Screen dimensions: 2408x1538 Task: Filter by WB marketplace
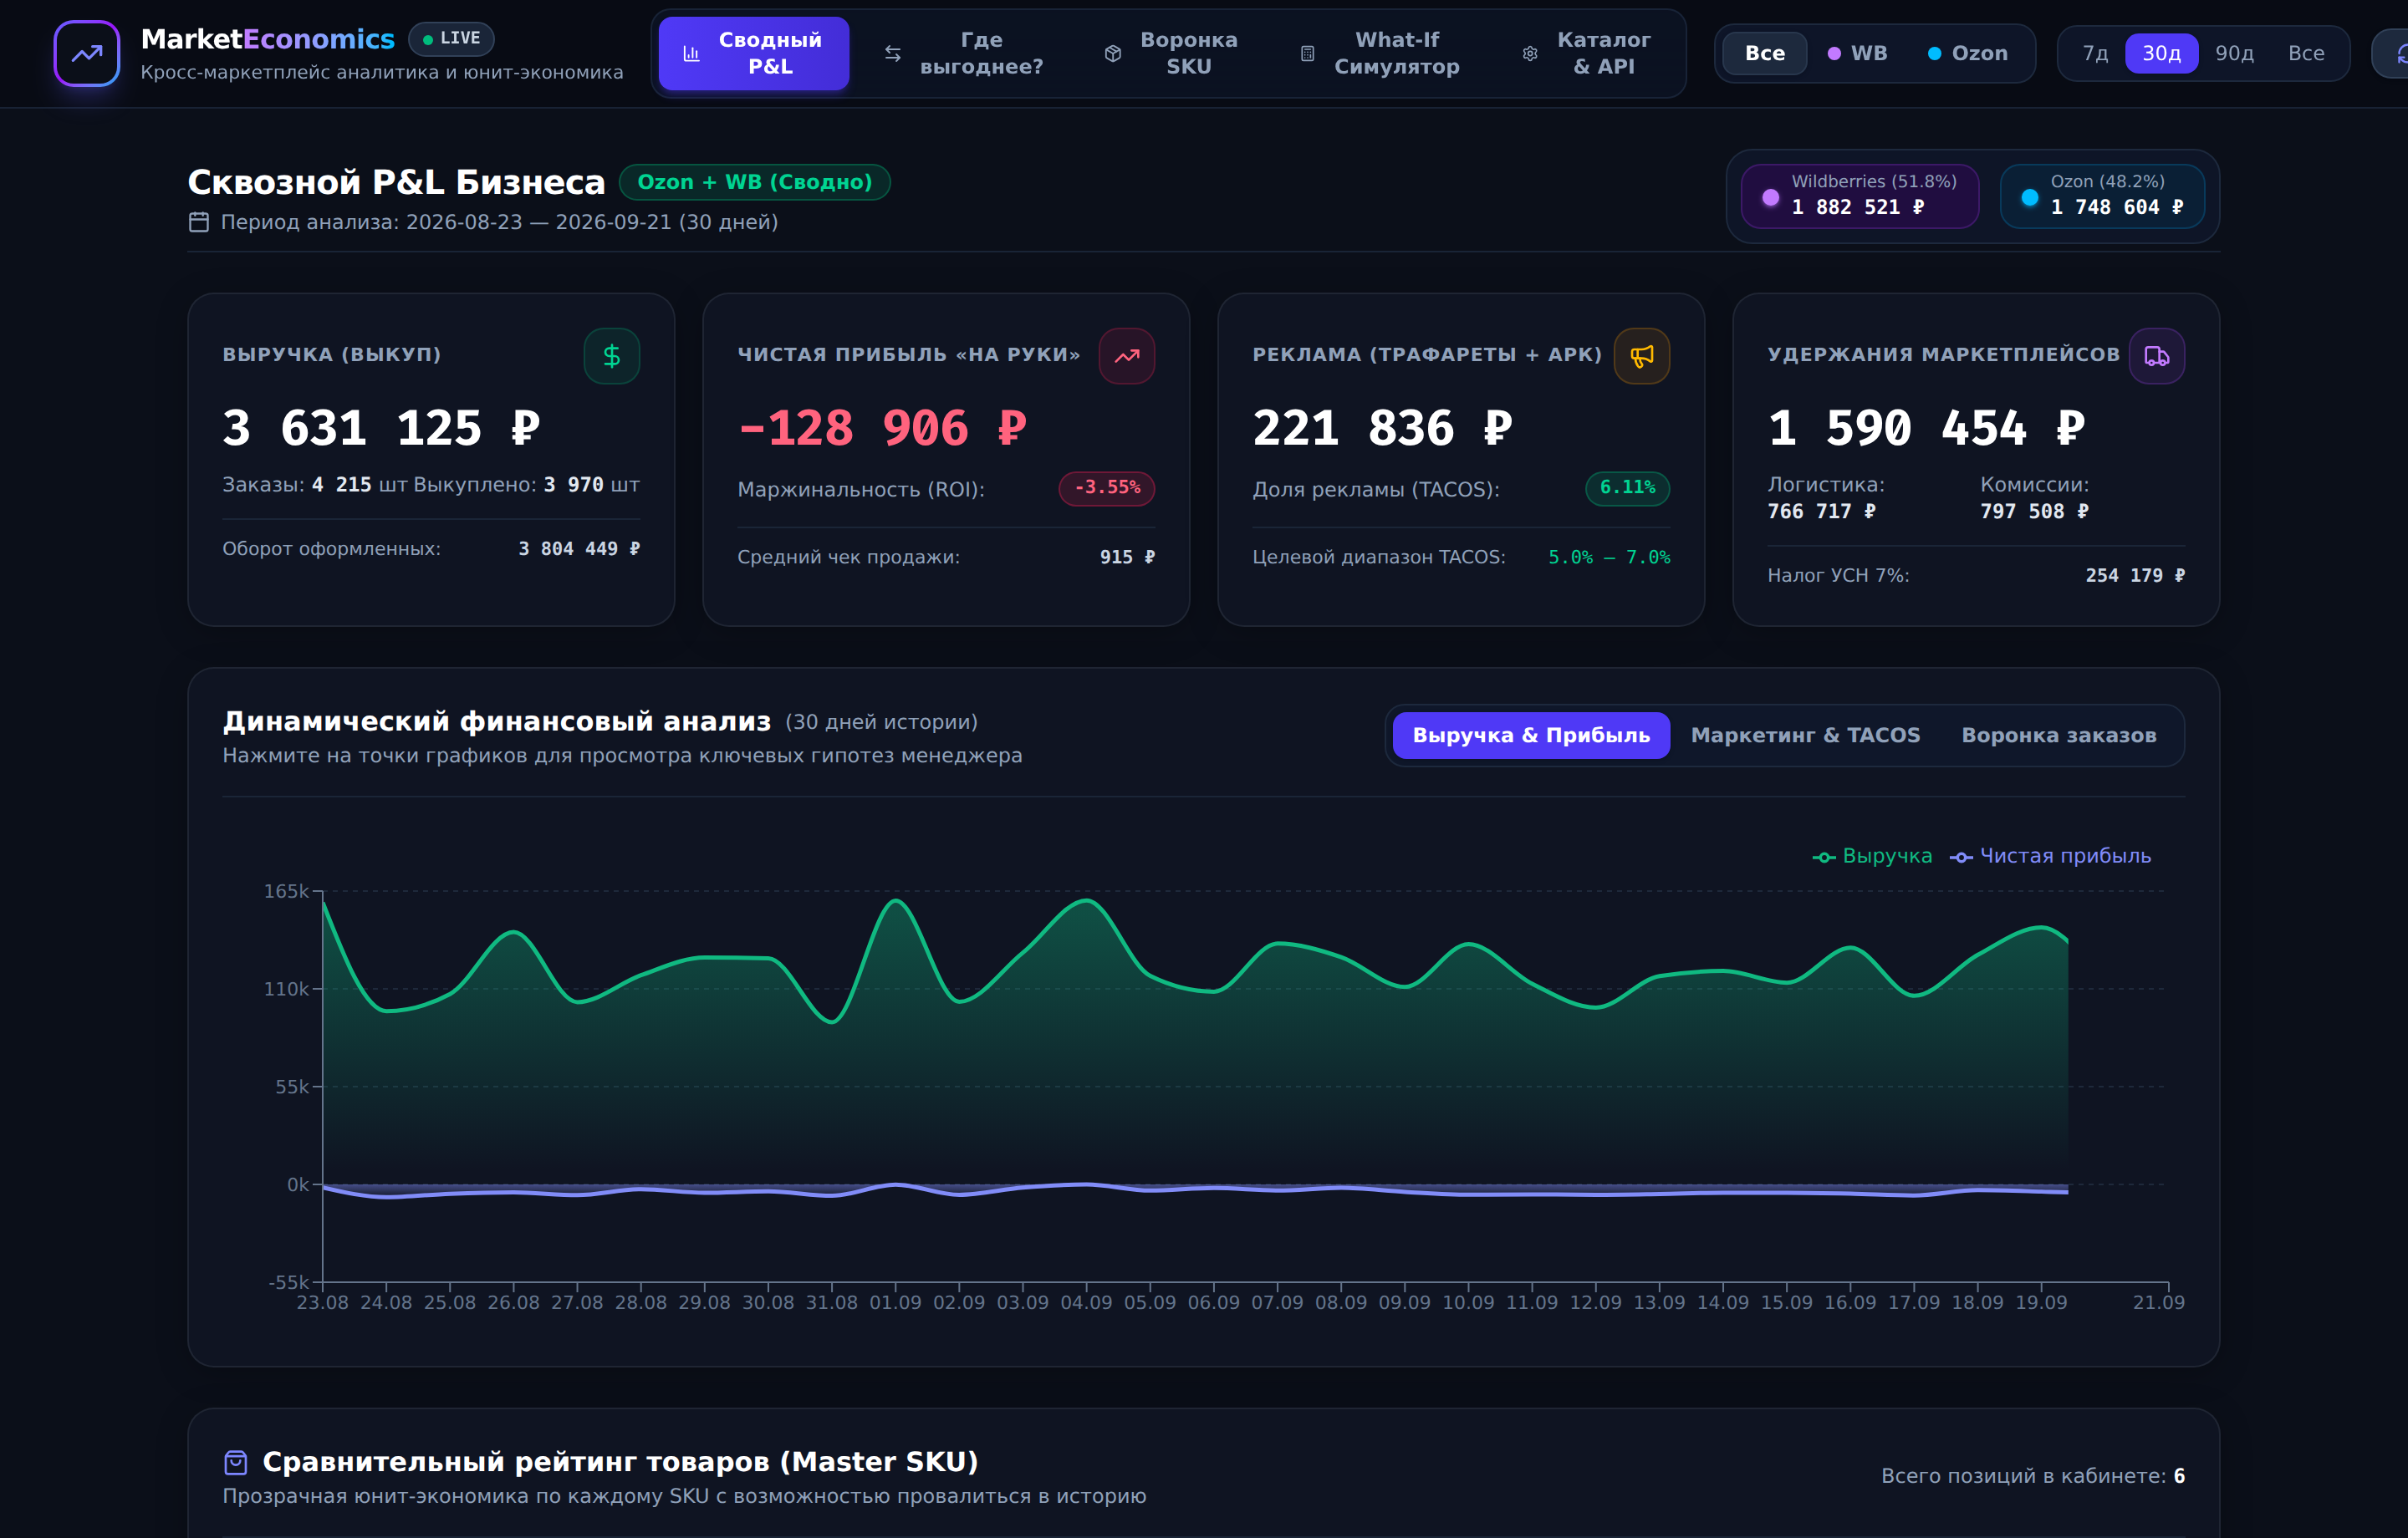click(x=1856, y=53)
